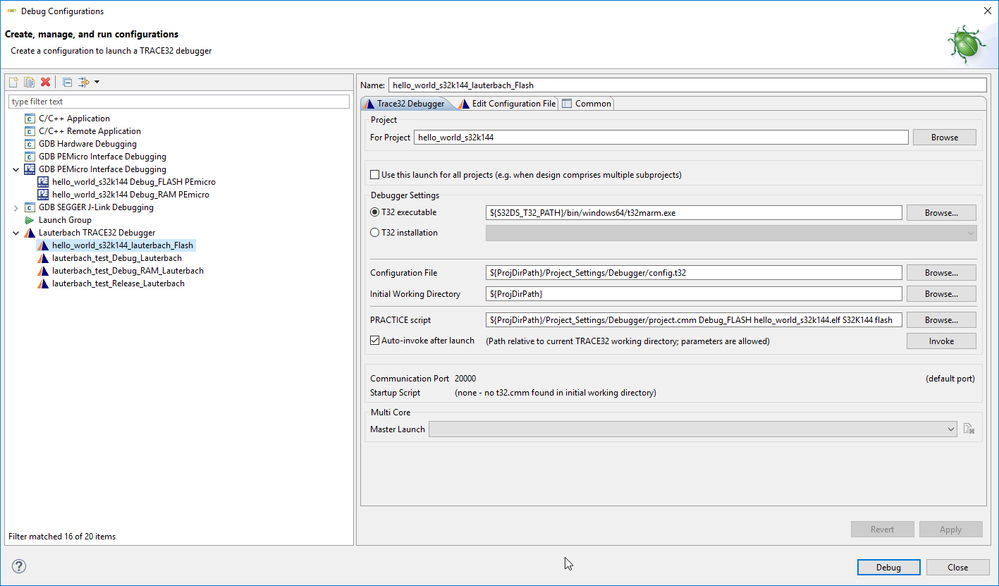
Task: Click the type filter text field
Action: [179, 102]
